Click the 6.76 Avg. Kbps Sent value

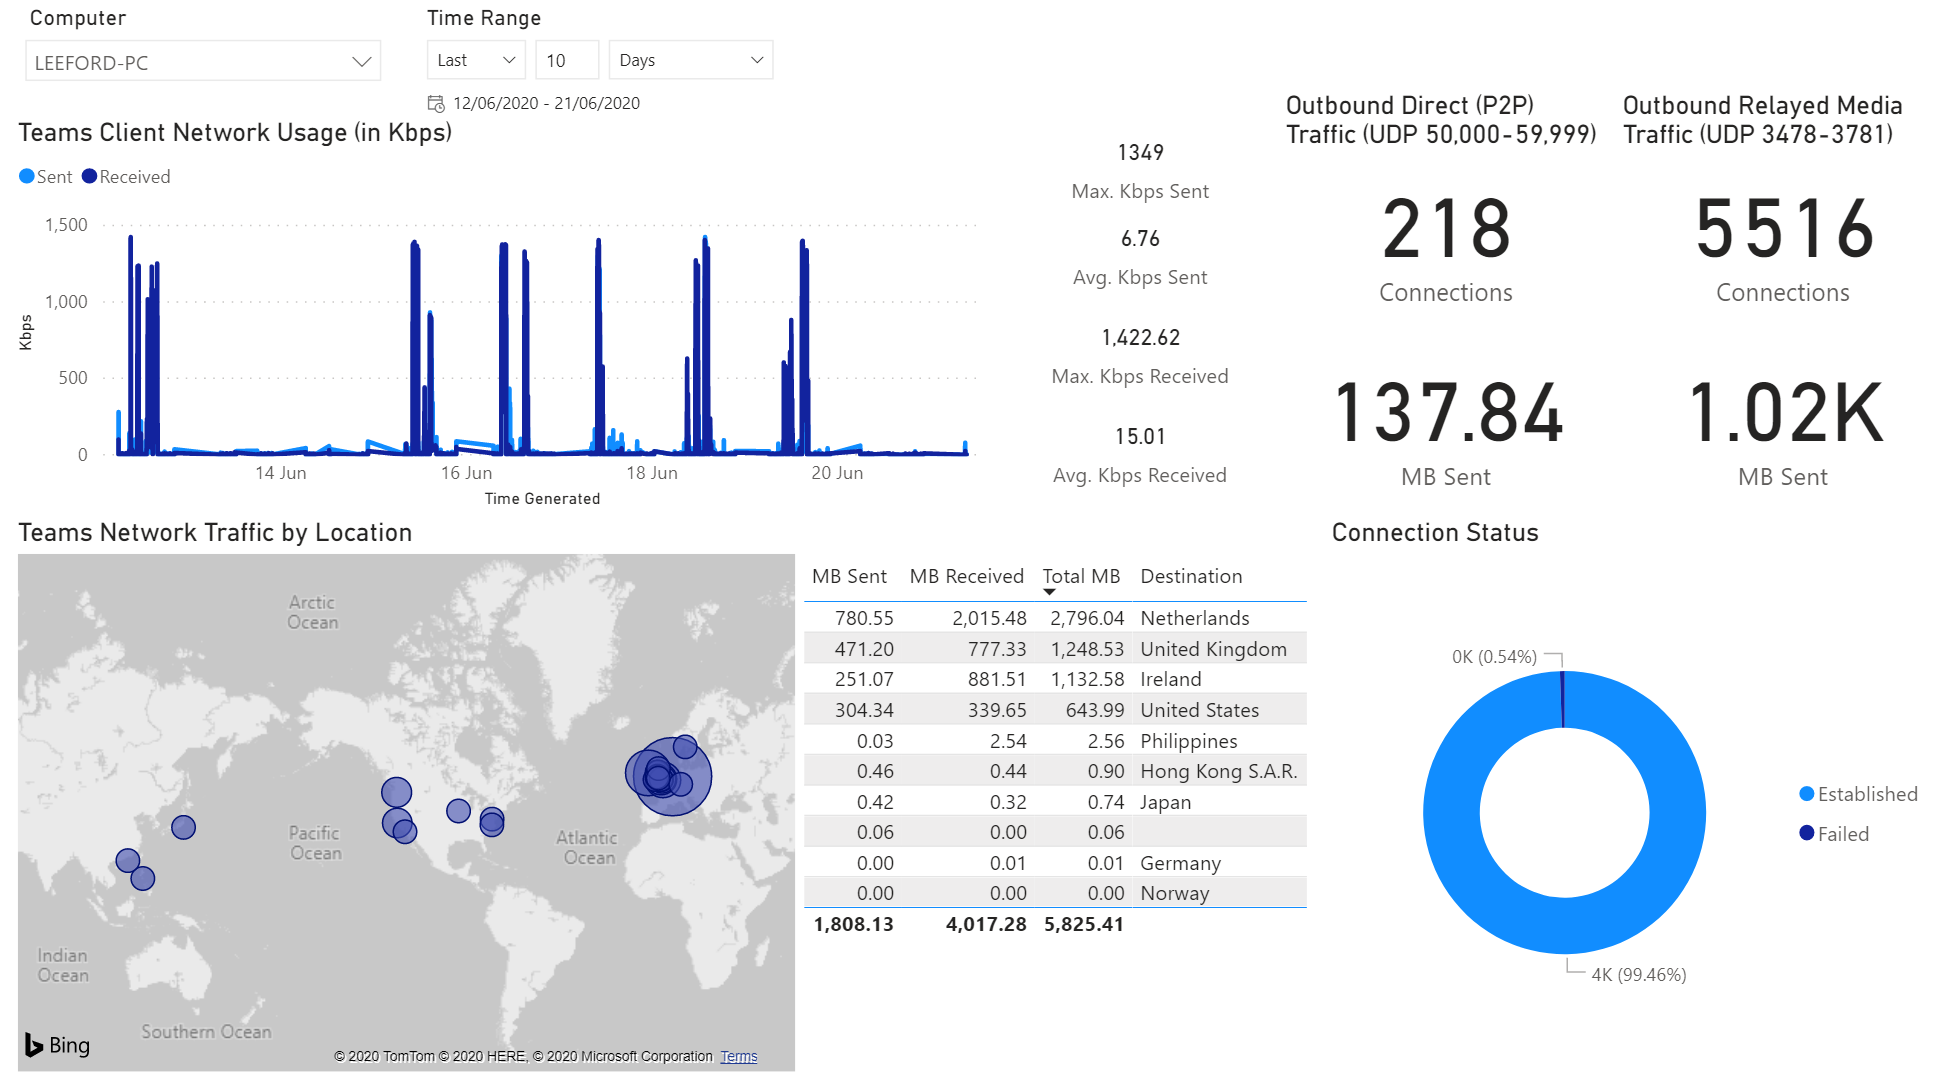pyautogui.click(x=1140, y=238)
